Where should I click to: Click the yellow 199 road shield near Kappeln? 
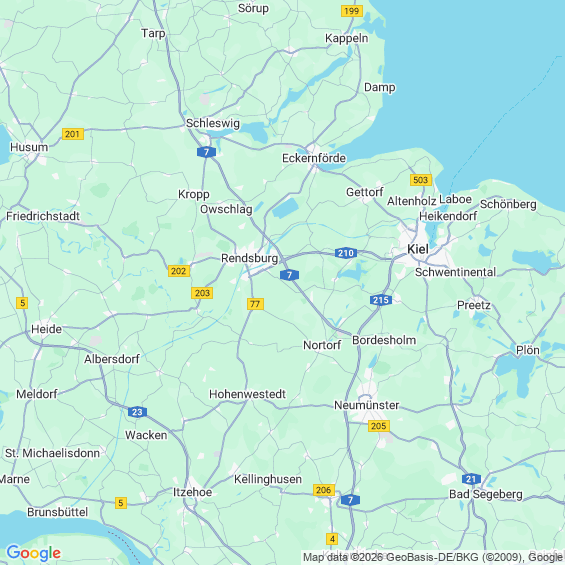tap(352, 11)
